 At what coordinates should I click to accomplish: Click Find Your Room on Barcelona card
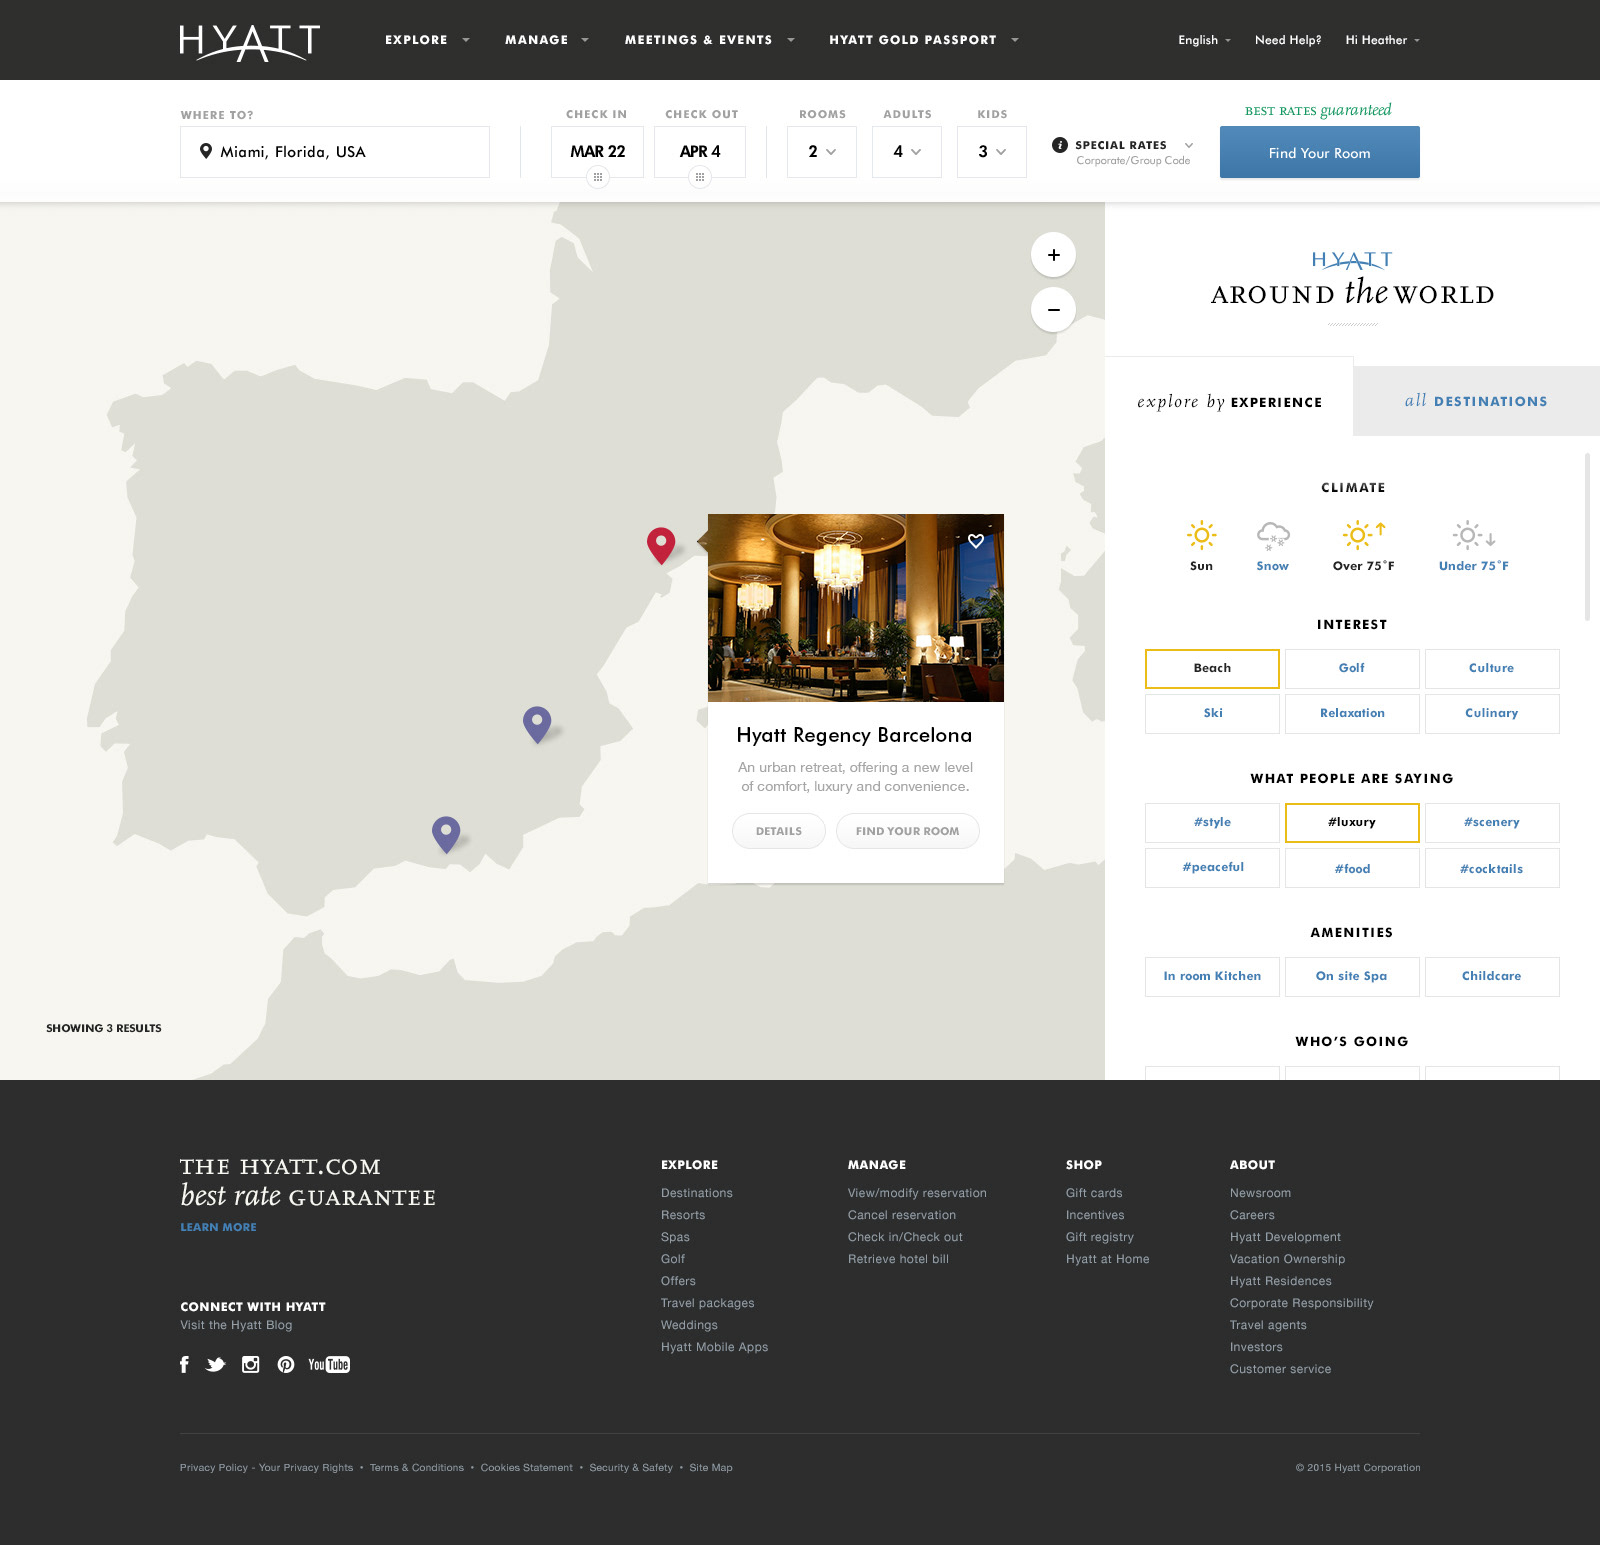pos(908,831)
